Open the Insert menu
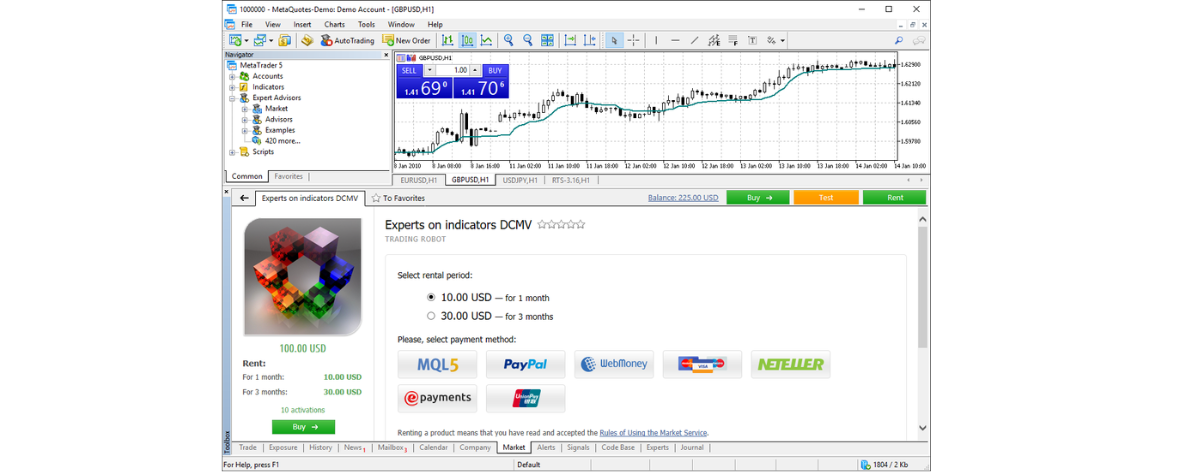 coord(302,24)
